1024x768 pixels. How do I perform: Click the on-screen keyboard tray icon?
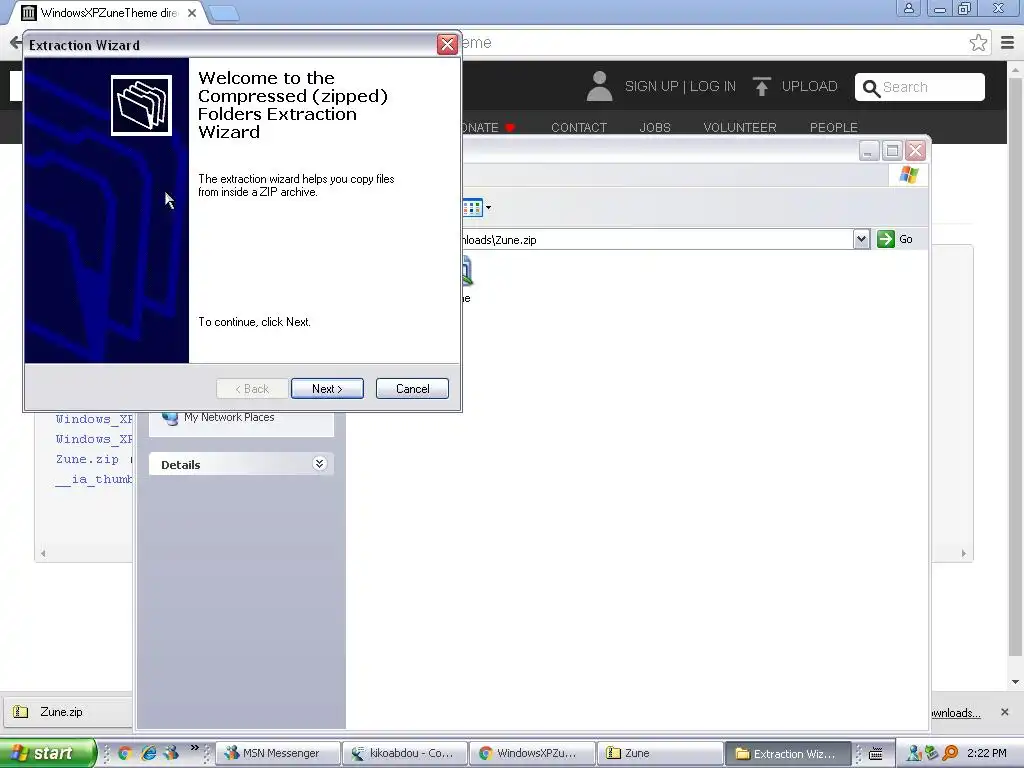pos(876,754)
